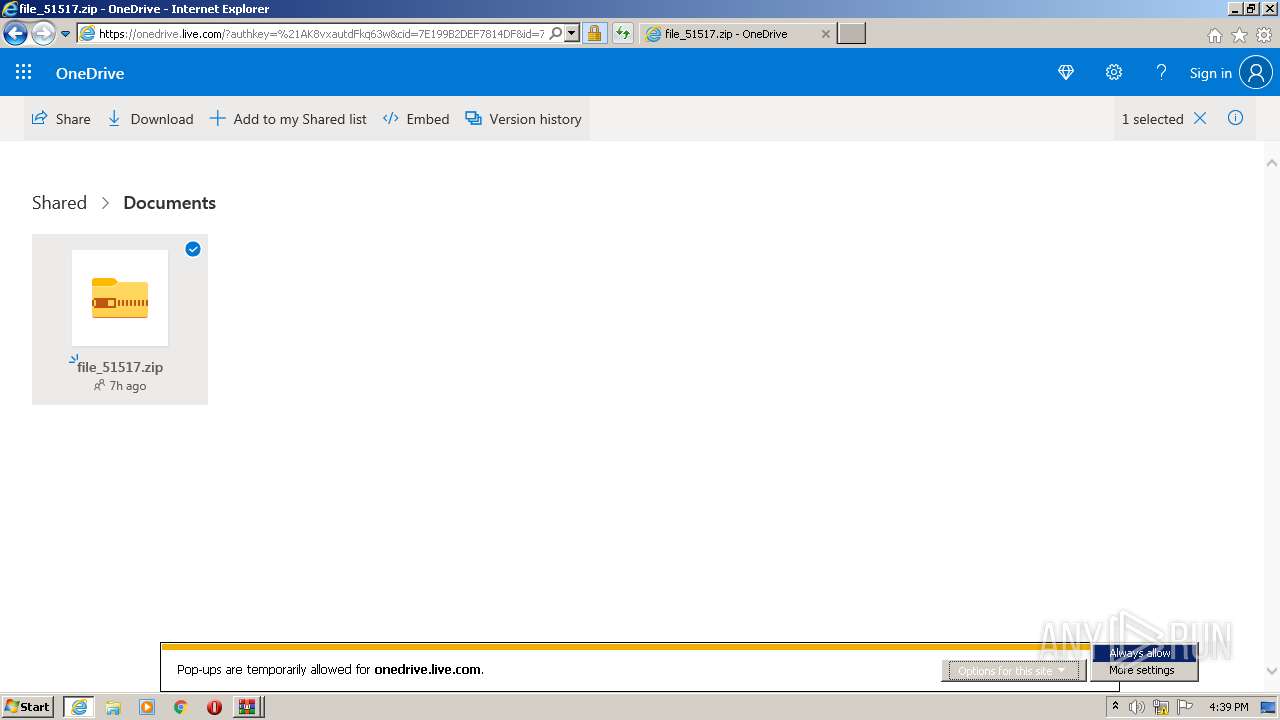This screenshot has width=1280, height=720.
Task: Share the selected file
Action: (61, 118)
